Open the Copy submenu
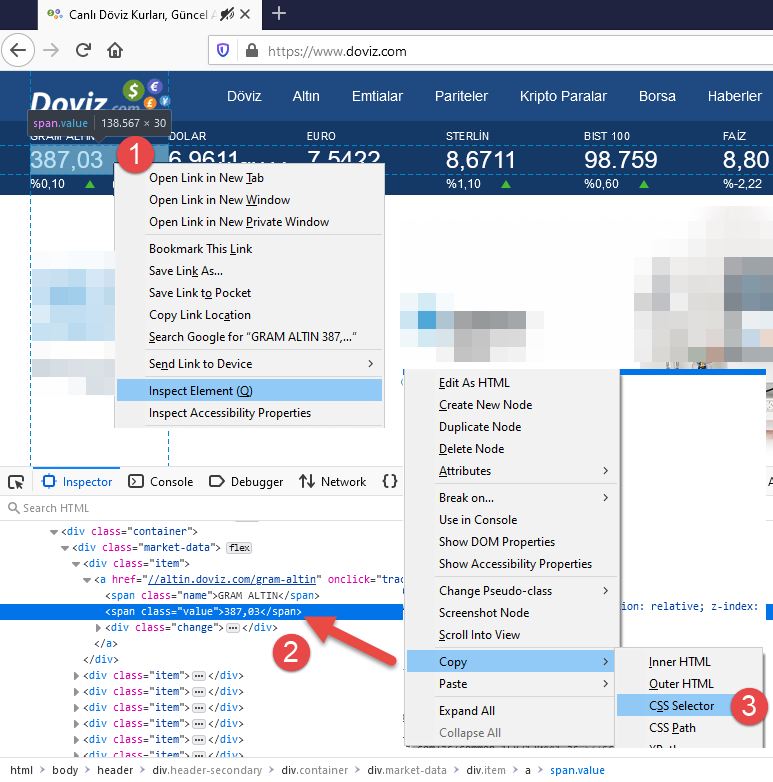The height and width of the screenshot is (782, 773). point(512,661)
